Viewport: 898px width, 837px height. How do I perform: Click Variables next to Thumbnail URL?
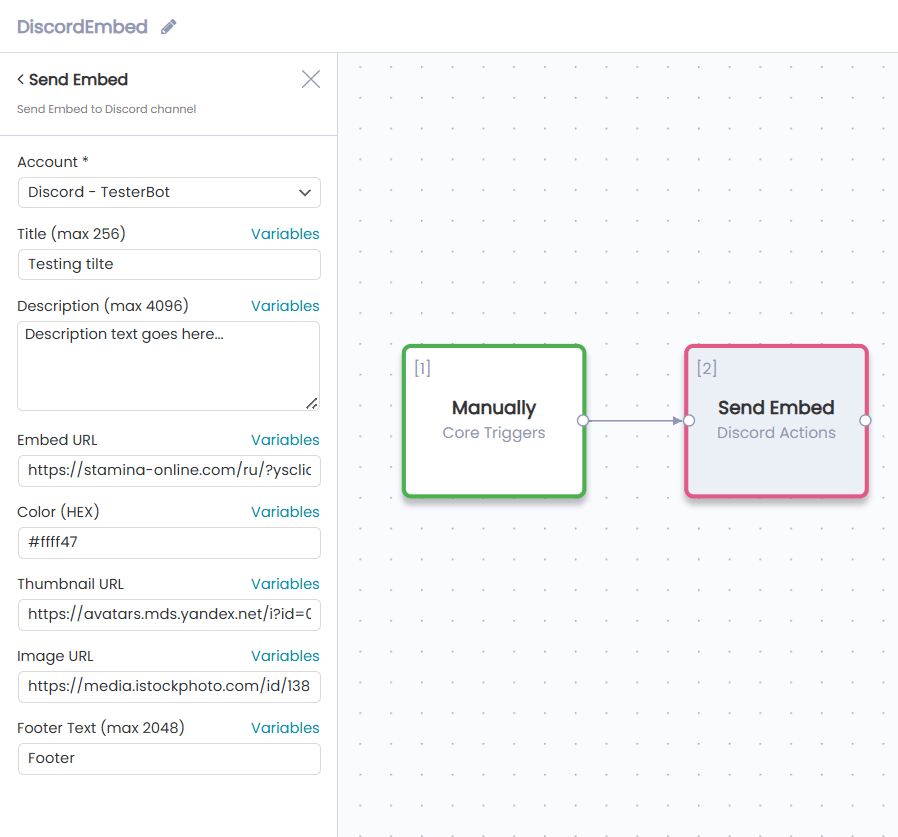285,583
